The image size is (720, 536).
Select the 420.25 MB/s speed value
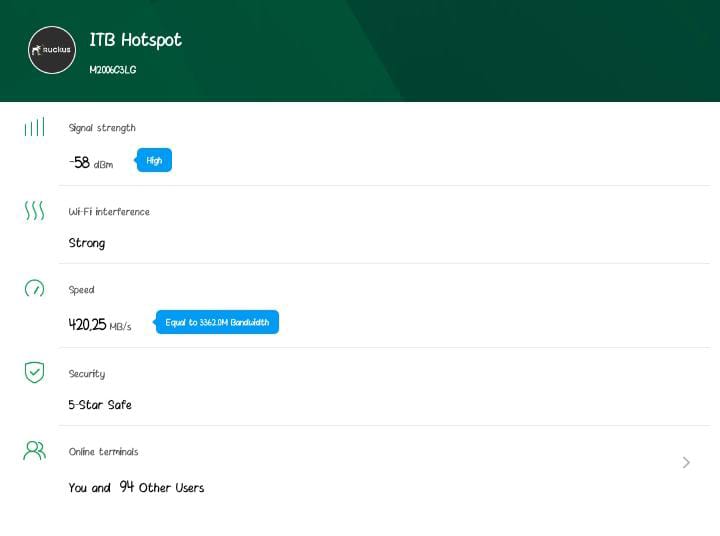click(x=99, y=324)
